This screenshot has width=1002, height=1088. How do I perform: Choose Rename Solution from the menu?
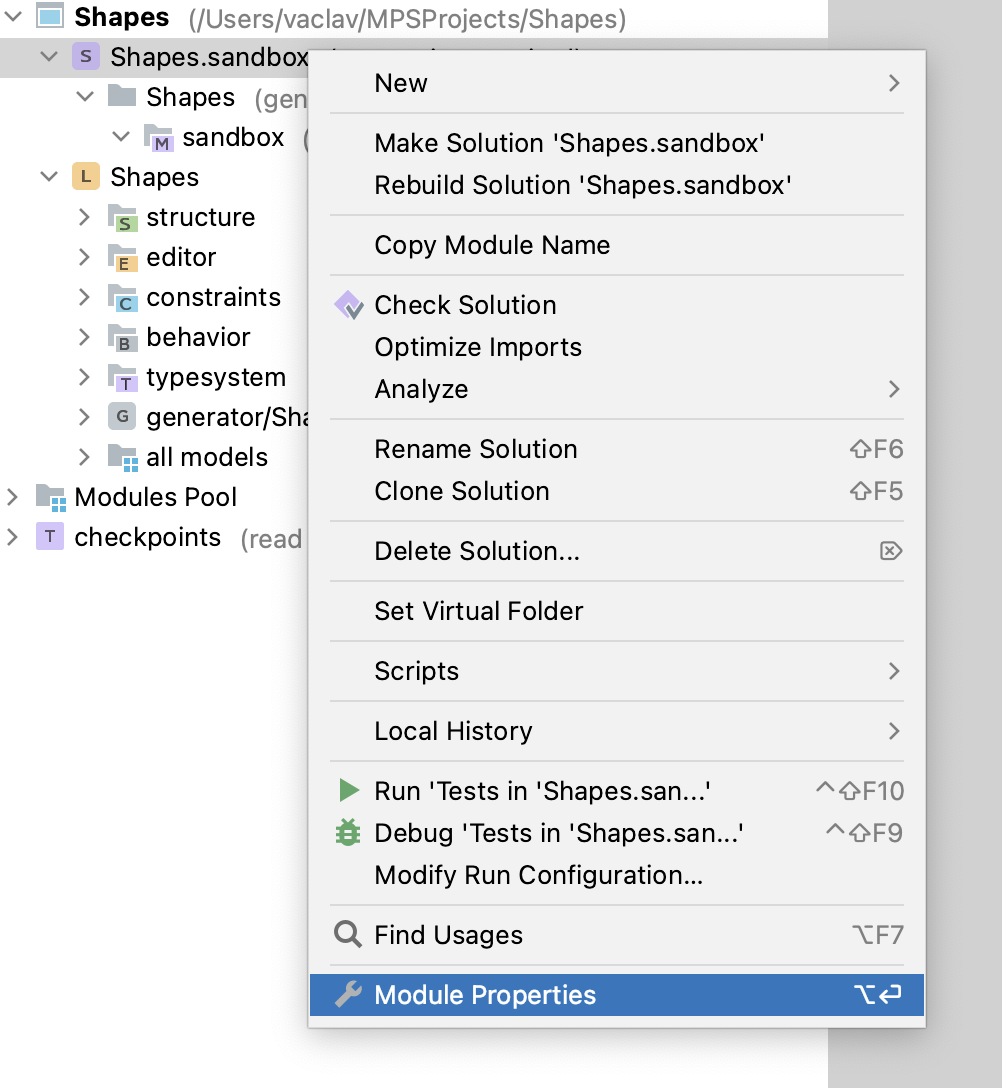(x=476, y=449)
